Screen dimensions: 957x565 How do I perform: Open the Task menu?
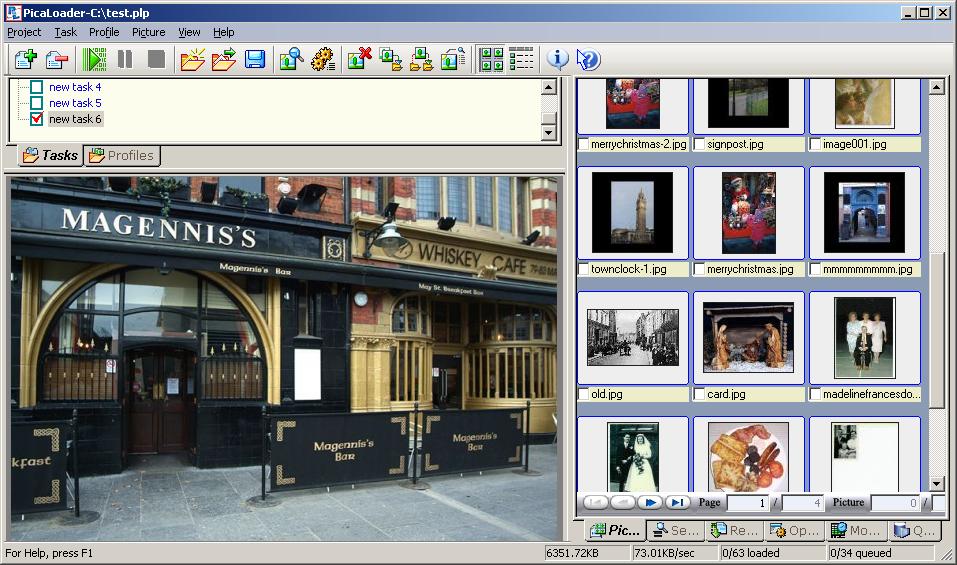coord(65,32)
